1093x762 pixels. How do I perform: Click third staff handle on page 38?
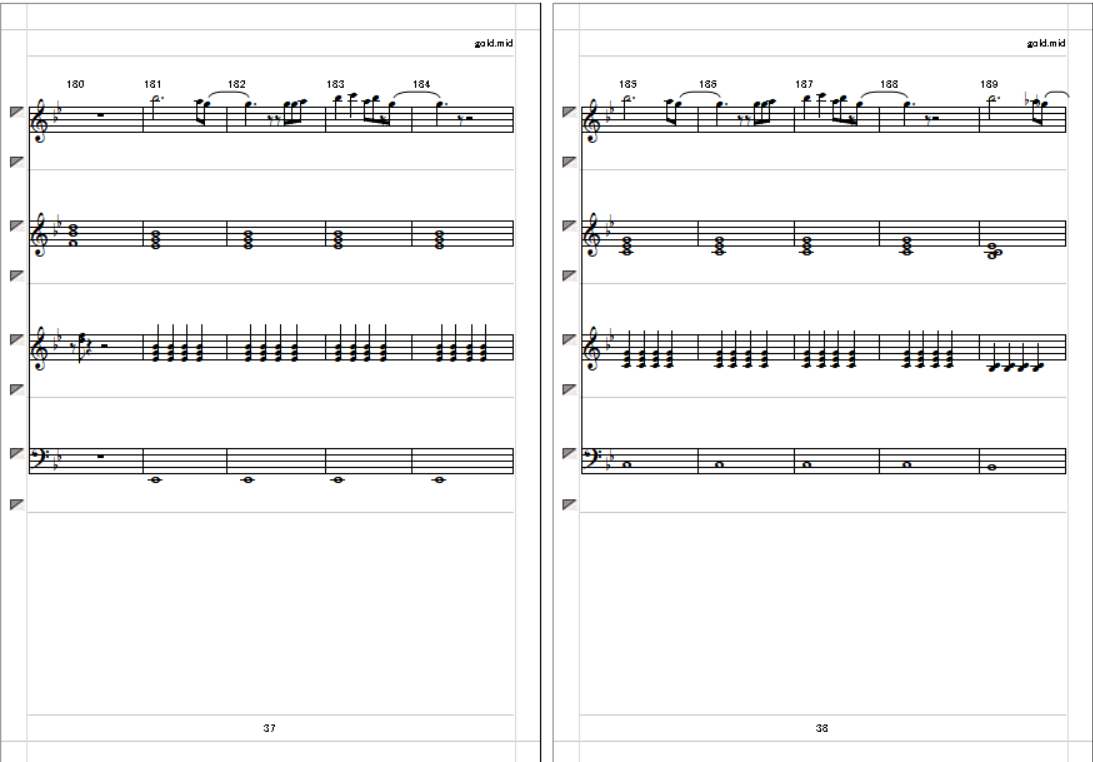click(570, 340)
